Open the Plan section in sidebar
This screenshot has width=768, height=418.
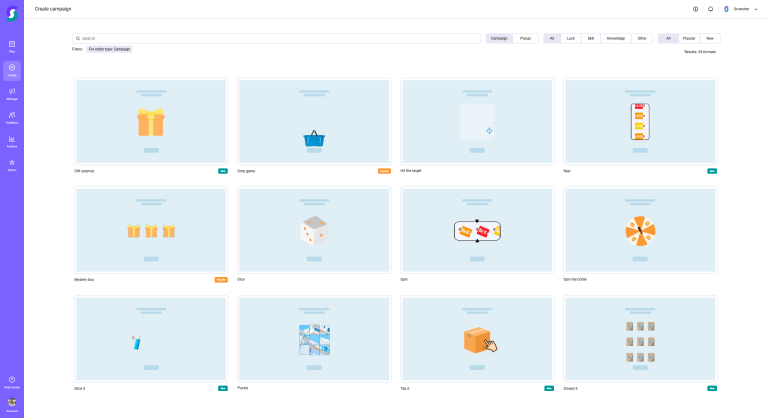[12, 45]
